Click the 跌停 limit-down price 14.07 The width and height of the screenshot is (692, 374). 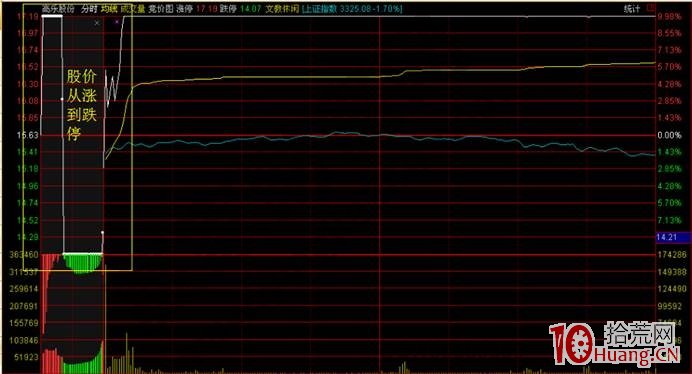251,8
